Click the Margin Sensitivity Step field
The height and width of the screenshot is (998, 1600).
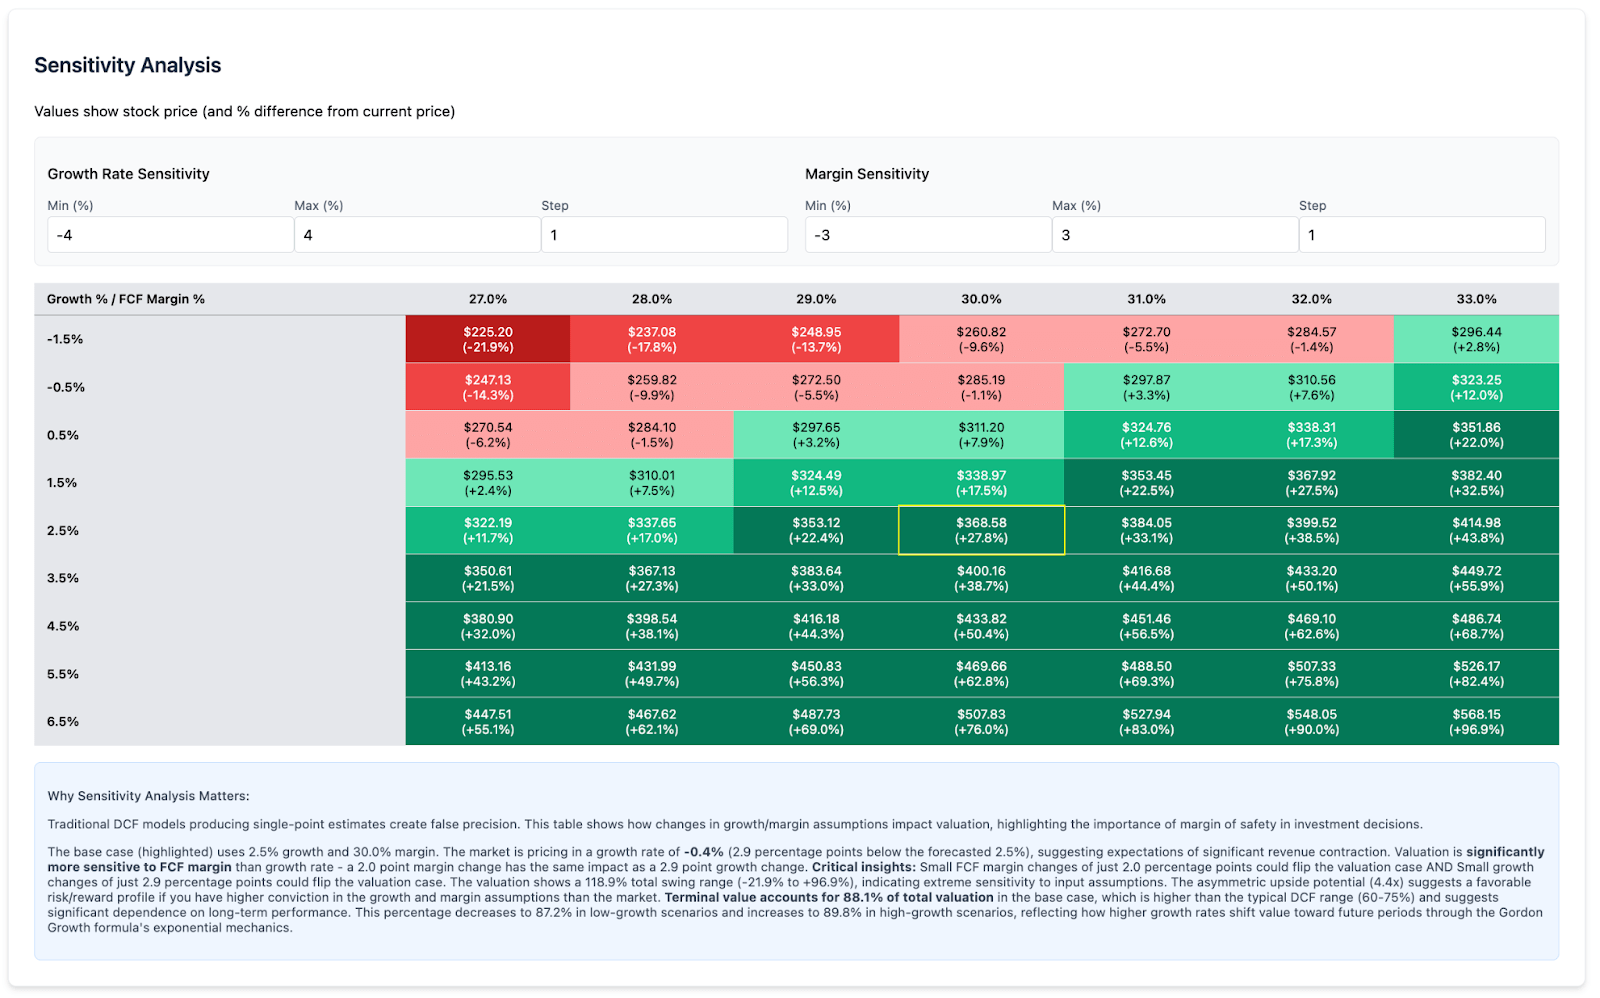[x=1421, y=234]
